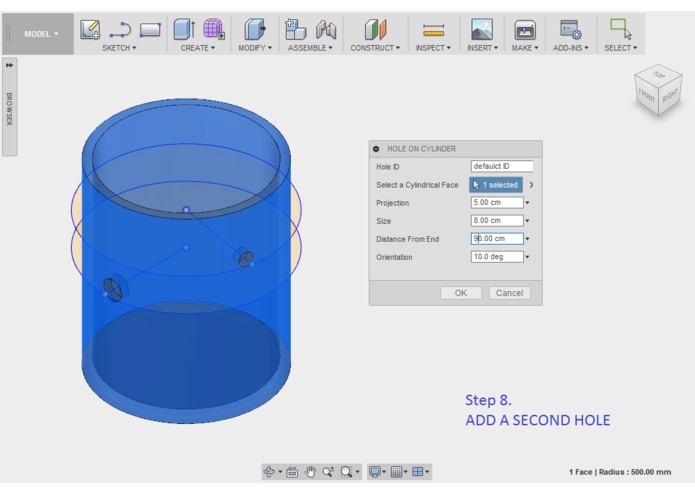
Task: Click the Select tool icon
Action: pos(621,29)
